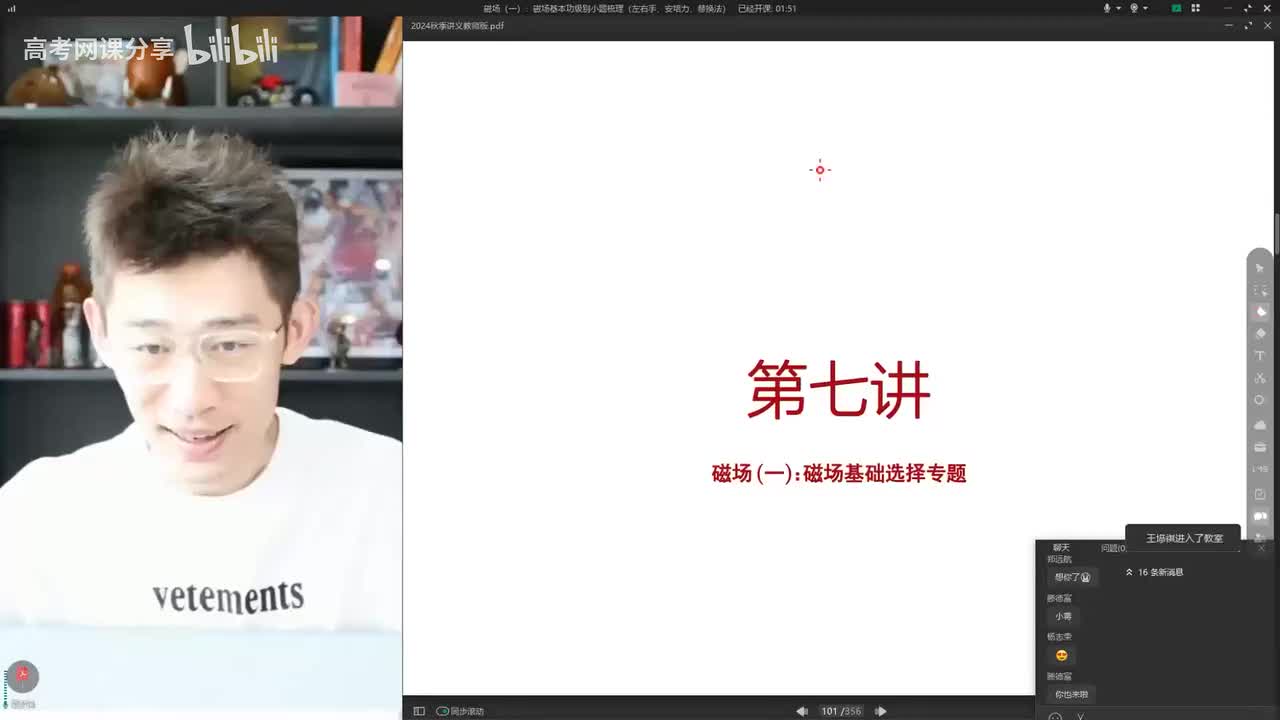The width and height of the screenshot is (1280, 720).
Task: Switch to the 问题 questions tab
Action: tap(1113, 548)
